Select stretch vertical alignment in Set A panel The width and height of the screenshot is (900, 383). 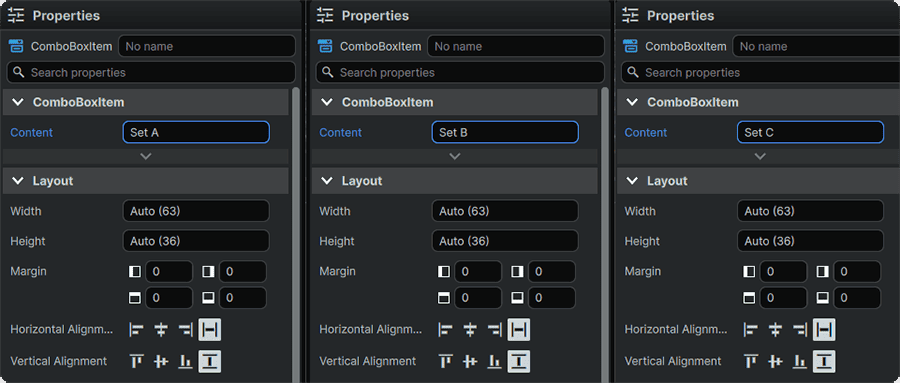pos(210,361)
